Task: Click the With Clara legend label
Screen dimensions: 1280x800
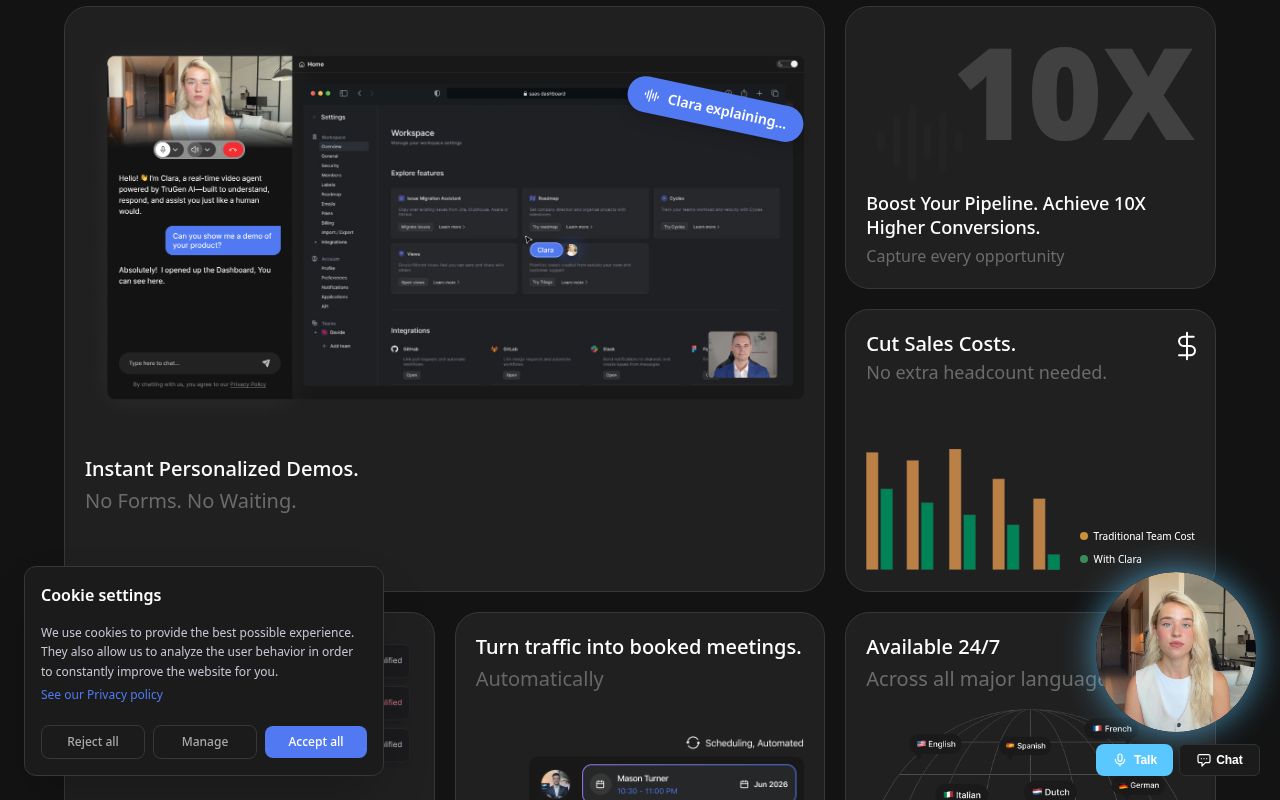Action: click(x=1117, y=559)
